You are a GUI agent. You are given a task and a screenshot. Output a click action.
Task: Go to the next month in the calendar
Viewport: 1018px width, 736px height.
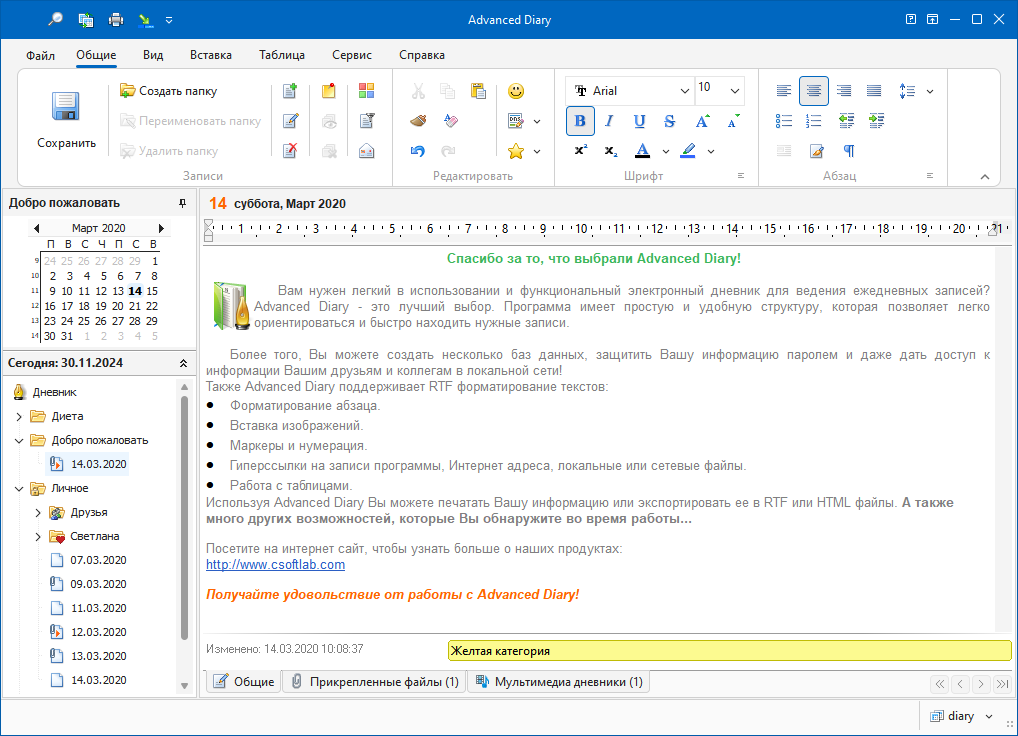coord(161,228)
